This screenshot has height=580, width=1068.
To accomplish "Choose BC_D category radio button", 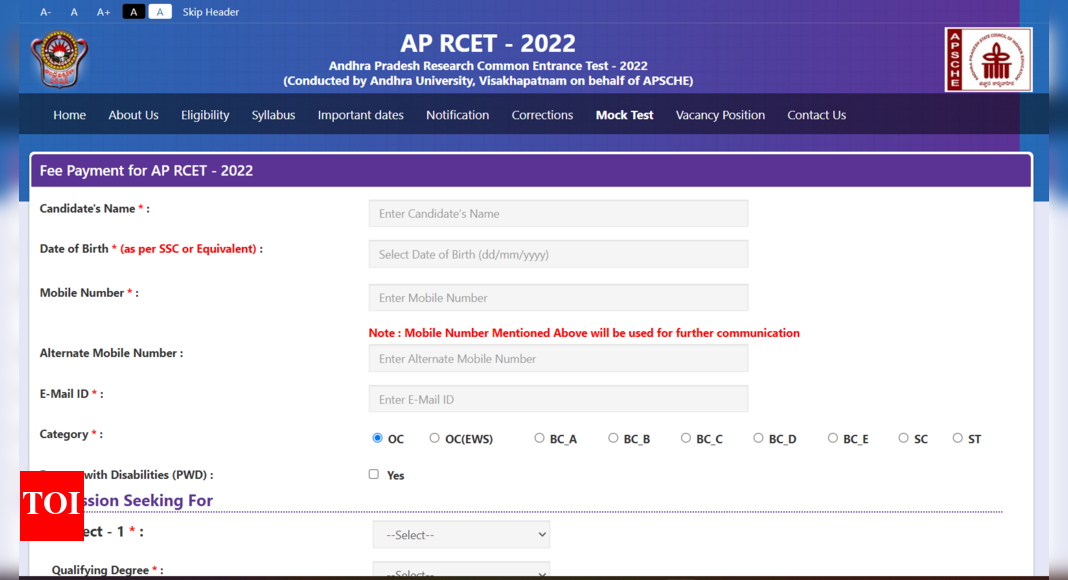I will coord(758,438).
